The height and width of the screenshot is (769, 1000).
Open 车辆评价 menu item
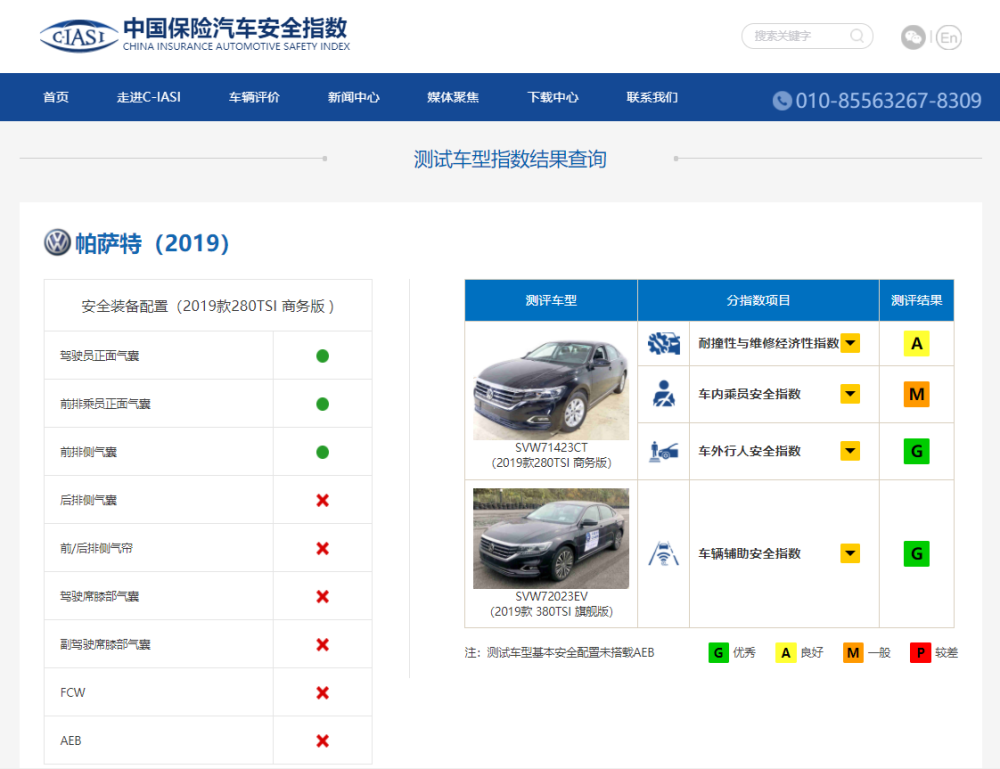click(x=254, y=97)
